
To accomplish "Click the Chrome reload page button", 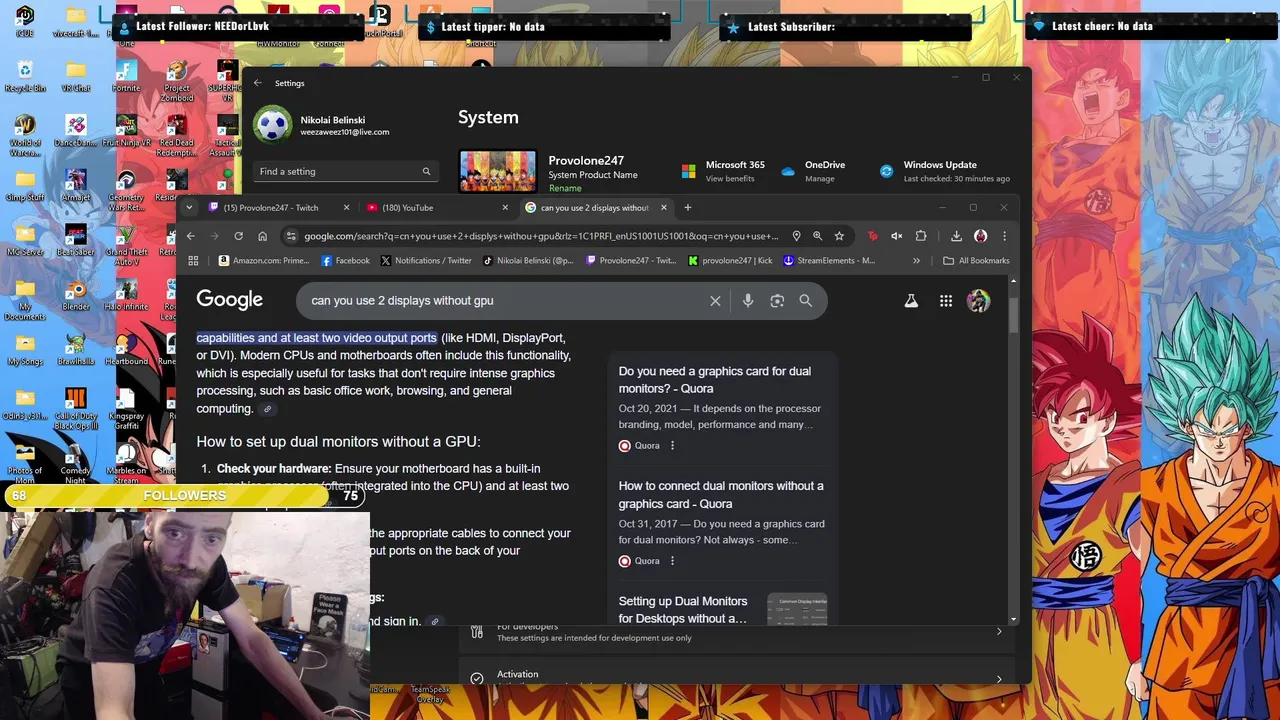I will [238, 236].
